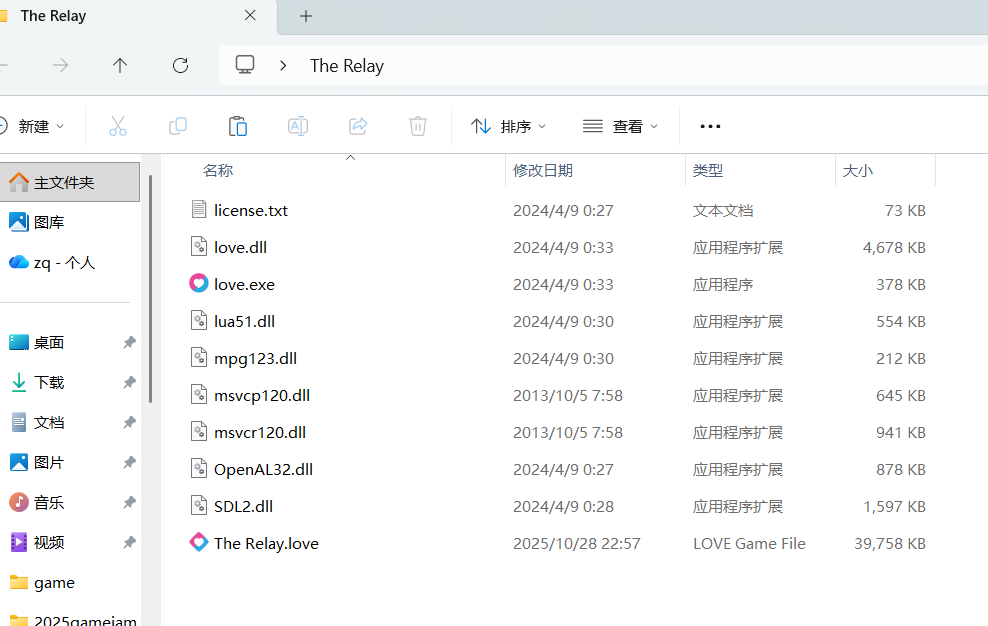Open the 查看 view dropdown
The image size is (988, 626).
(621, 126)
